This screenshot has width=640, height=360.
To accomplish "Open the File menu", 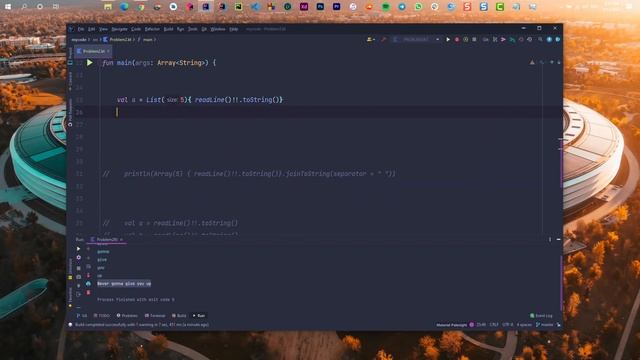I will coord(81,29).
